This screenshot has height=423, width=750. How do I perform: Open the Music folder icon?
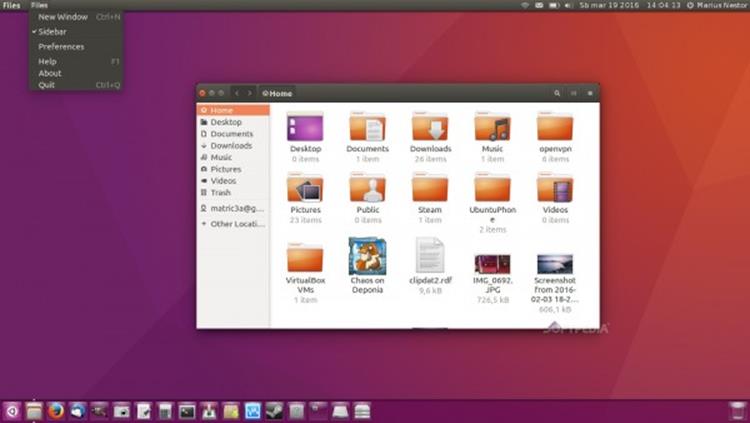[x=492, y=128]
